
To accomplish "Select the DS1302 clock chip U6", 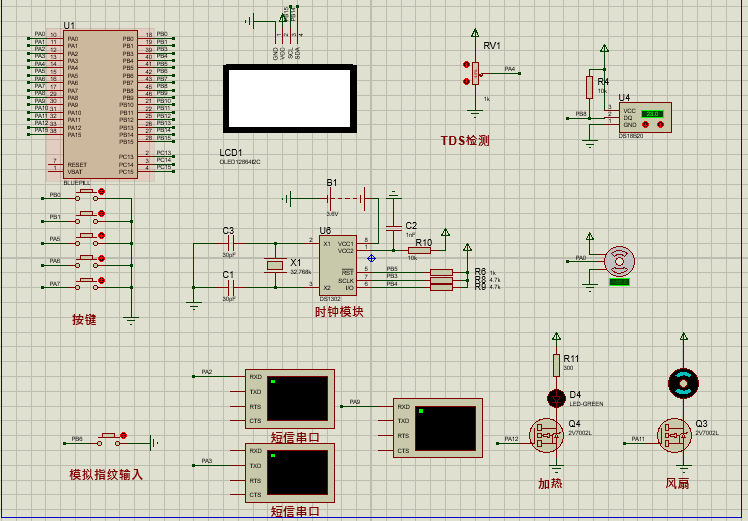I will tap(338, 265).
